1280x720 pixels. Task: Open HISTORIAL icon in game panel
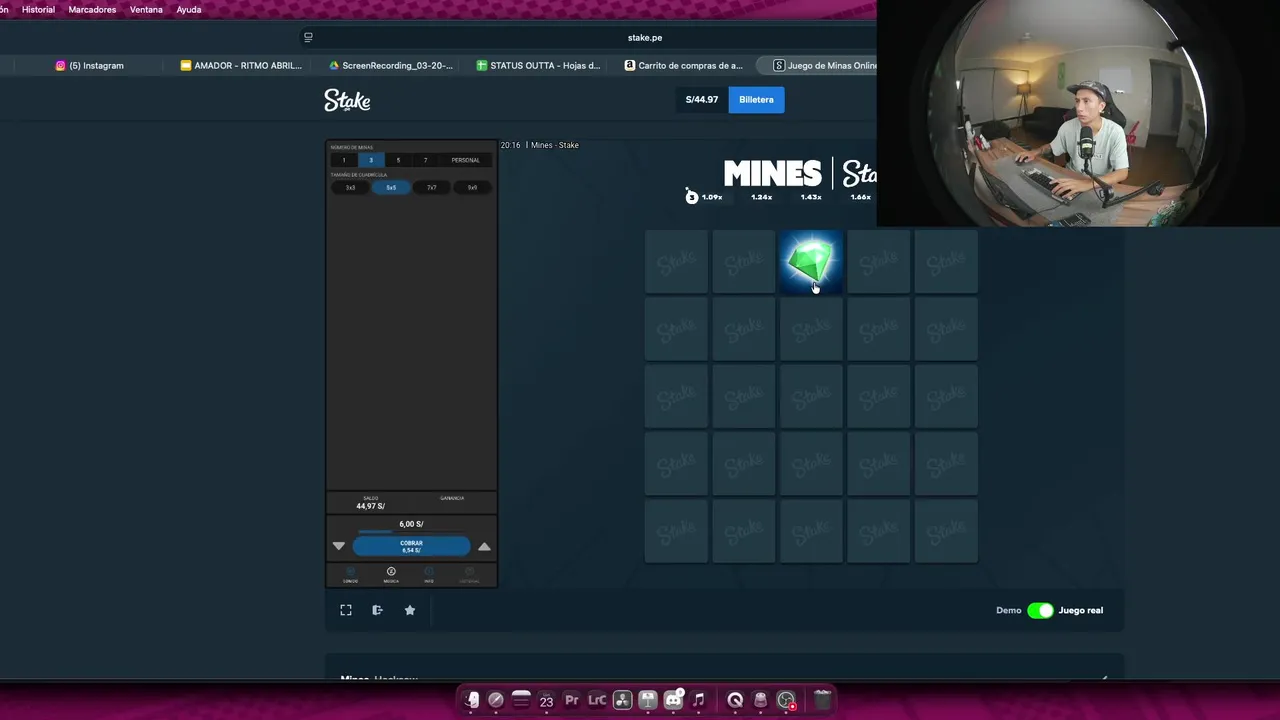[469, 575]
